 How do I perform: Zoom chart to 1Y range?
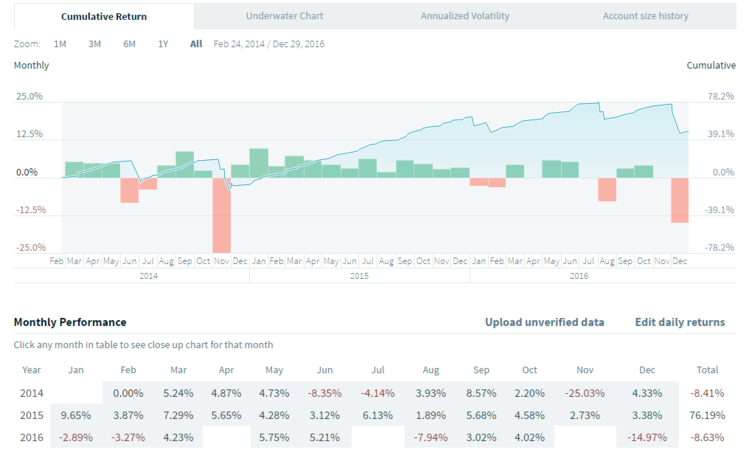click(x=163, y=44)
